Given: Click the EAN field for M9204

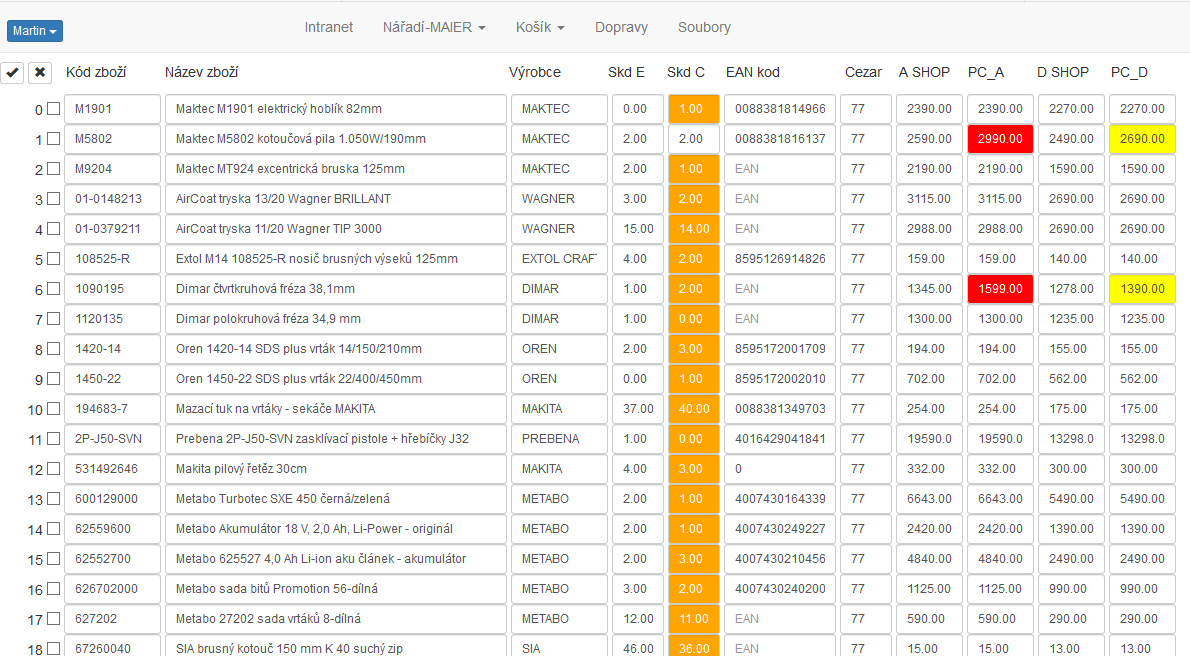Looking at the screenshot, I should 779,169.
